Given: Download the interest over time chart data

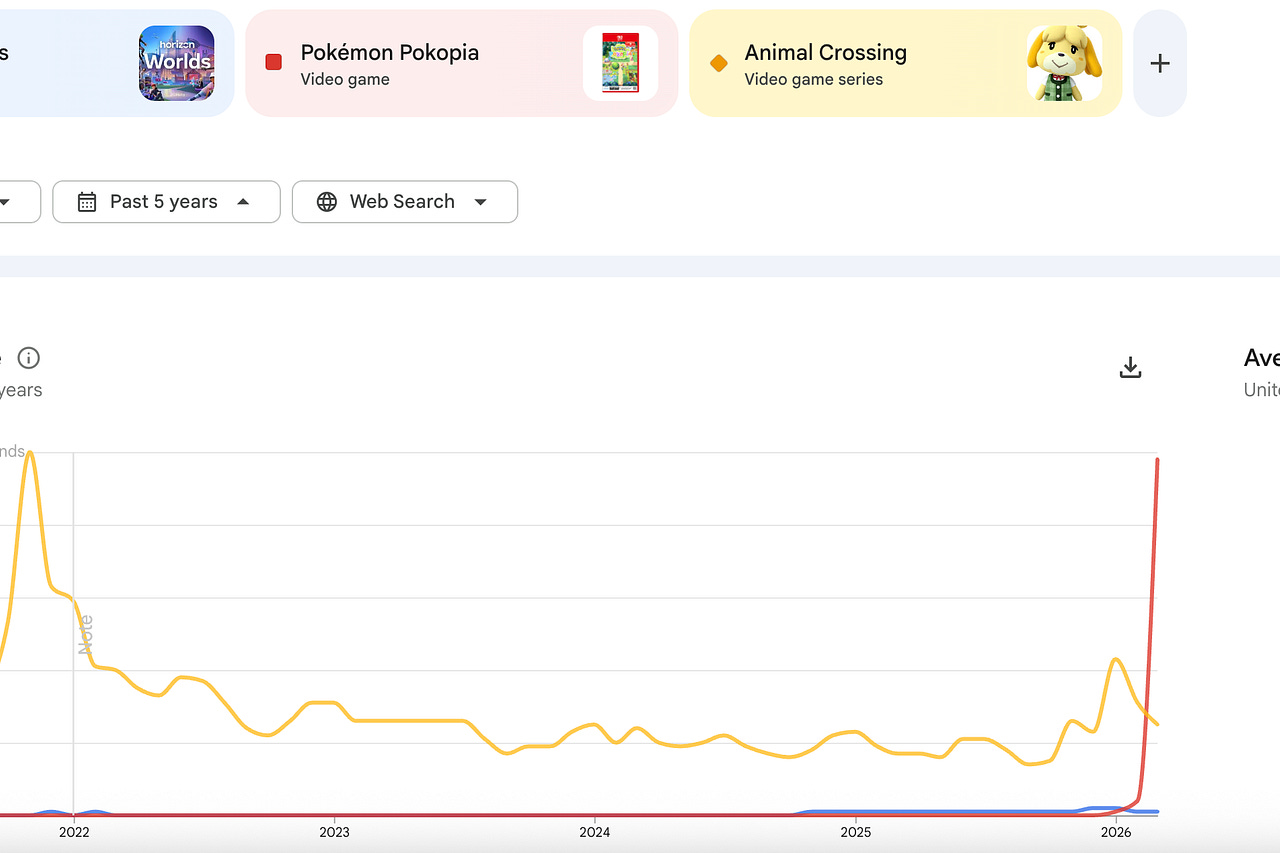Looking at the screenshot, I should click(1130, 368).
